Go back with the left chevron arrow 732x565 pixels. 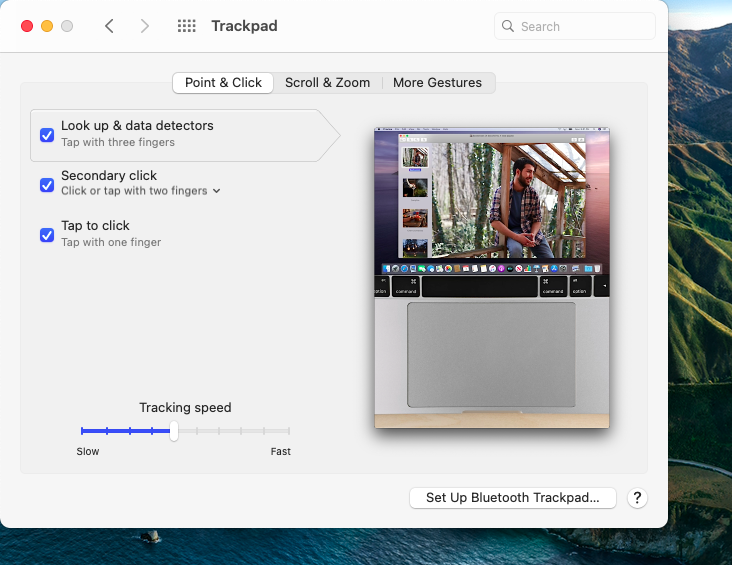(109, 26)
